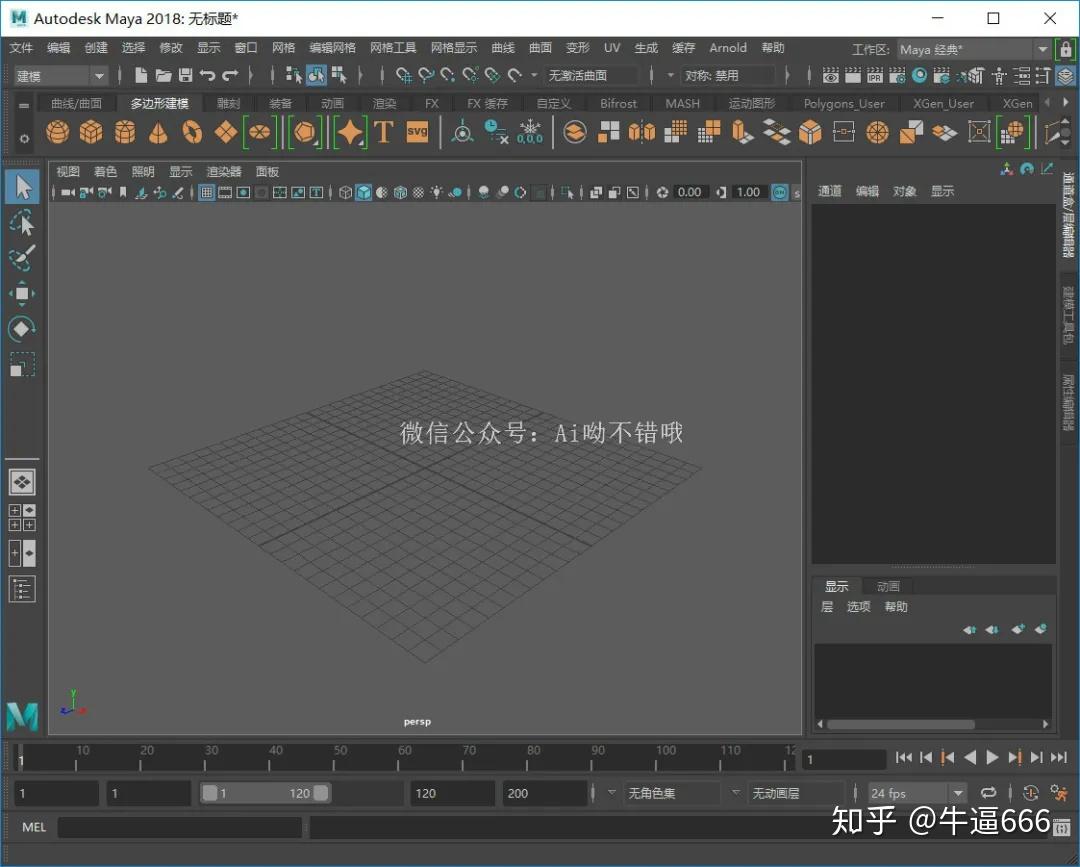Create a polygon cone from the shelf

[158, 131]
